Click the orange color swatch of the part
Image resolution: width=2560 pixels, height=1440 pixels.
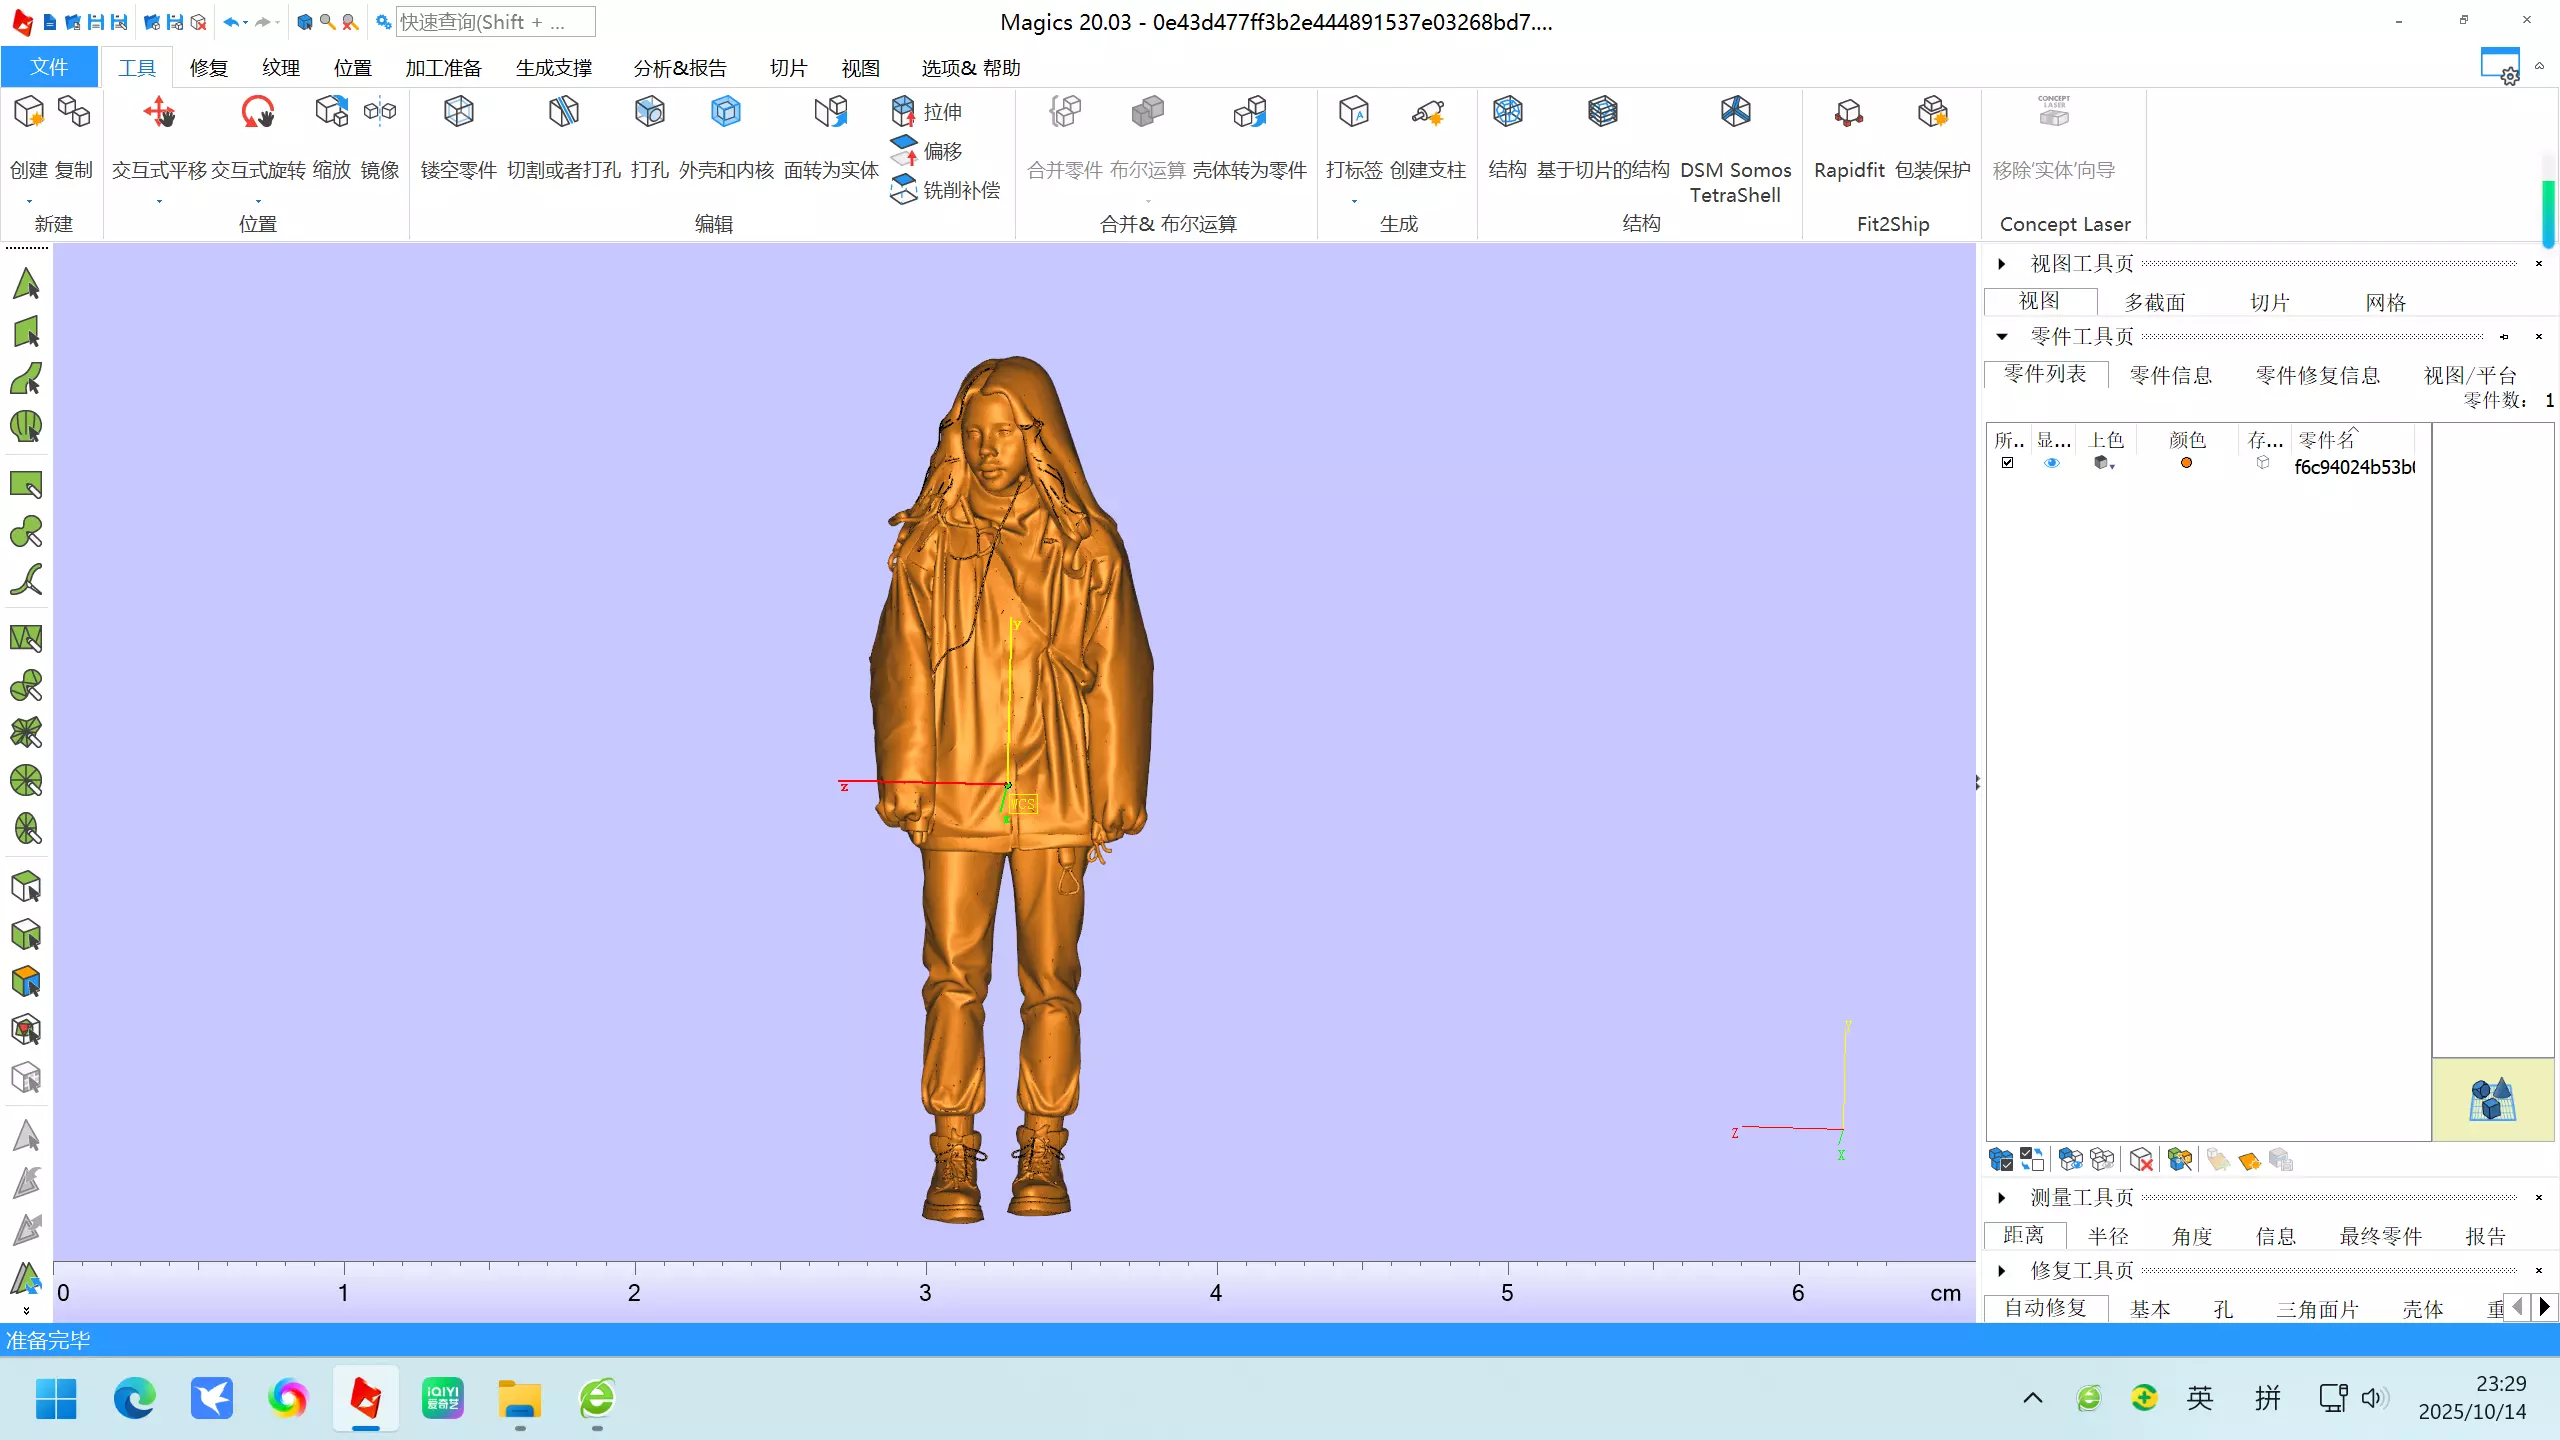2186,463
